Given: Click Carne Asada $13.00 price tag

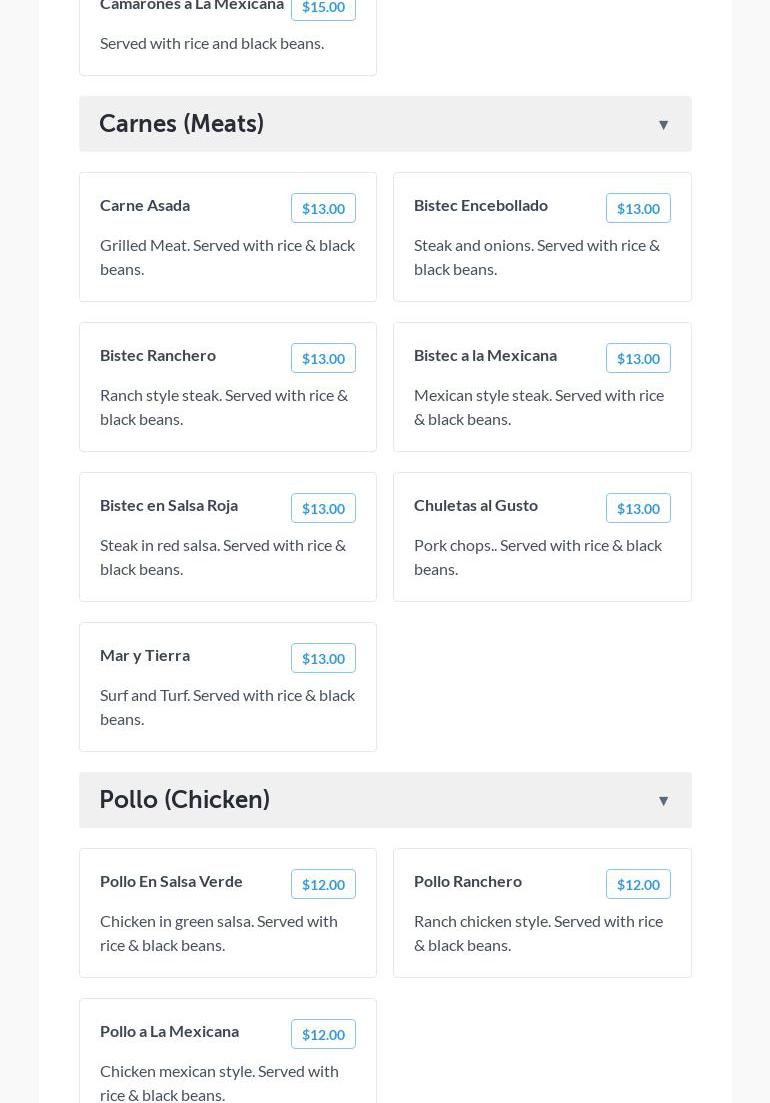Looking at the screenshot, I should click(x=323, y=208).
